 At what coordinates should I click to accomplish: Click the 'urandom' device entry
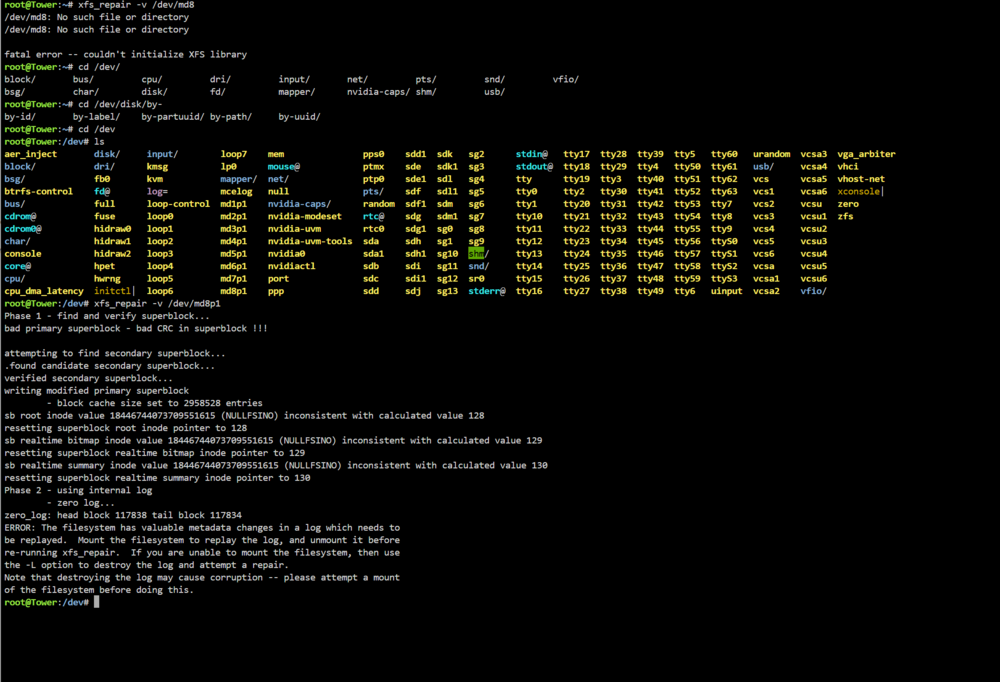[x=771, y=154]
